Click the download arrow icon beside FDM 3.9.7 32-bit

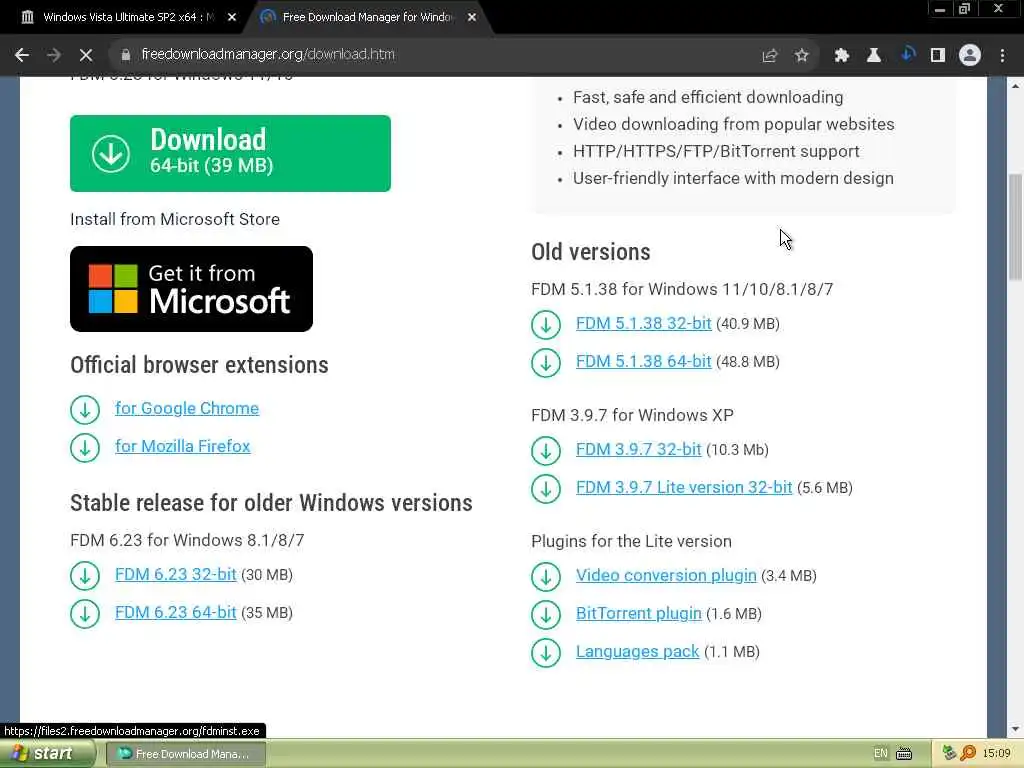(x=546, y=451)
